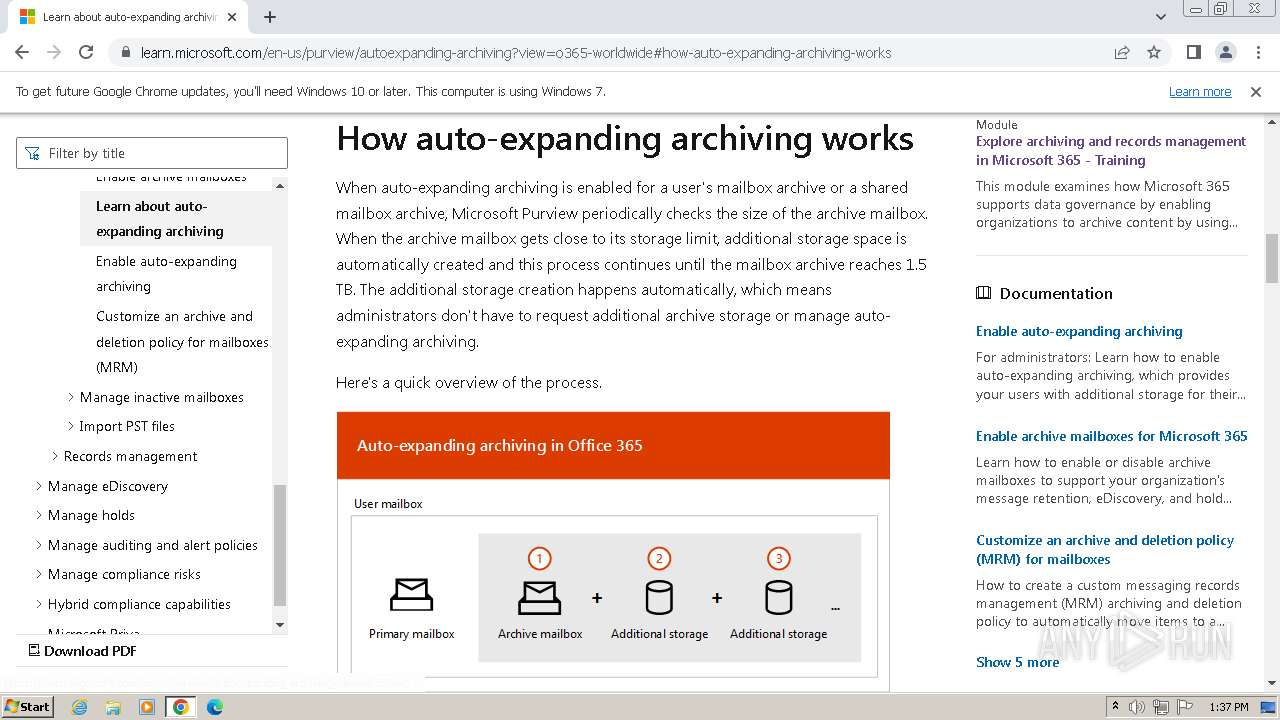Open the tab search dropdown
This screenshot has height=720, width=1280.
tap(1161, 17)
